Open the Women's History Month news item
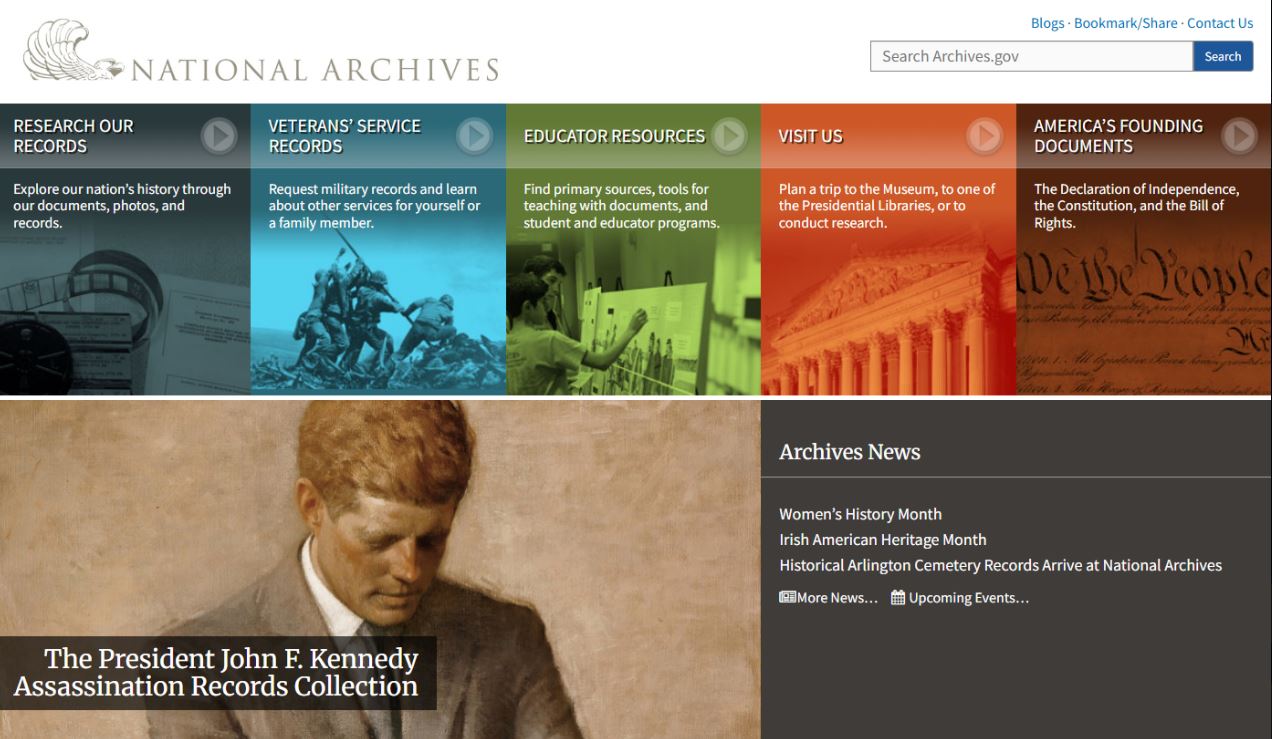The width and height of the screenshot is (1272, 739). tap(860, 514)
